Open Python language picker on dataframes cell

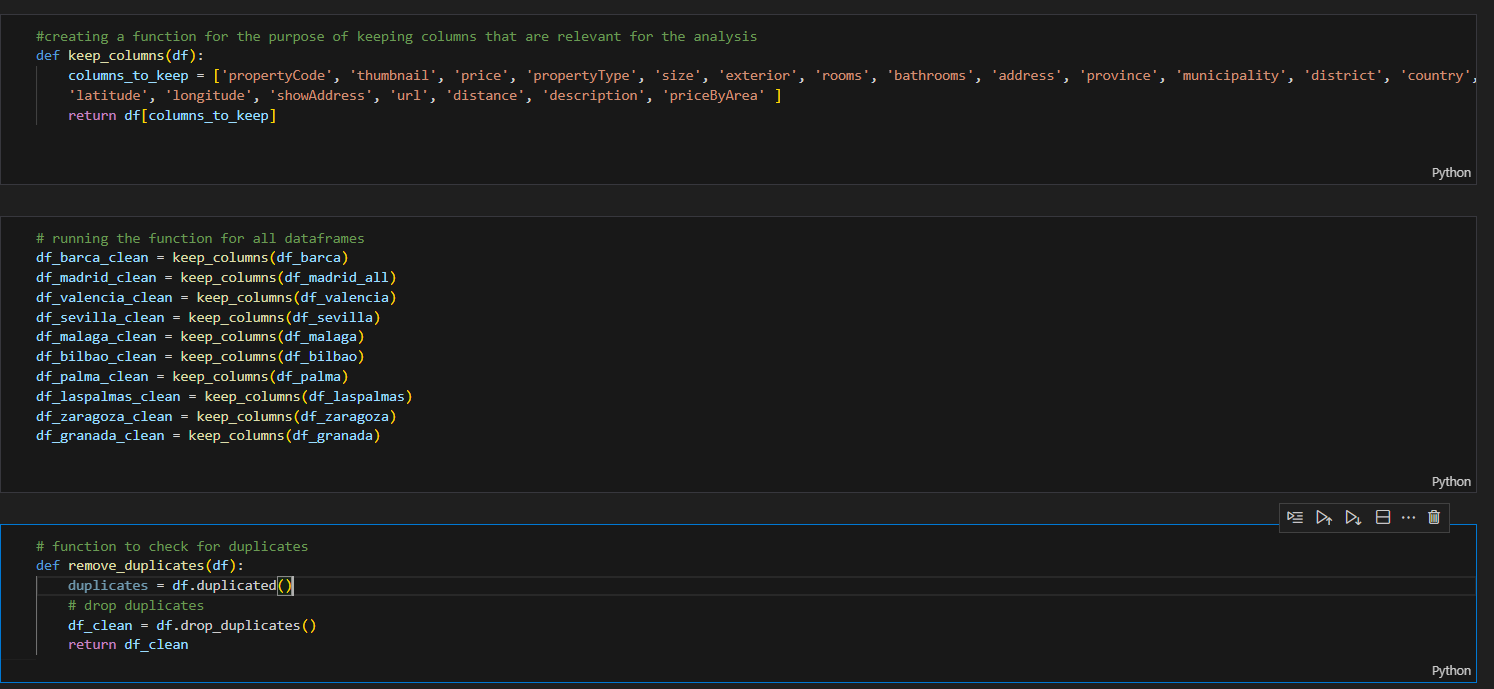(1450, 481)
